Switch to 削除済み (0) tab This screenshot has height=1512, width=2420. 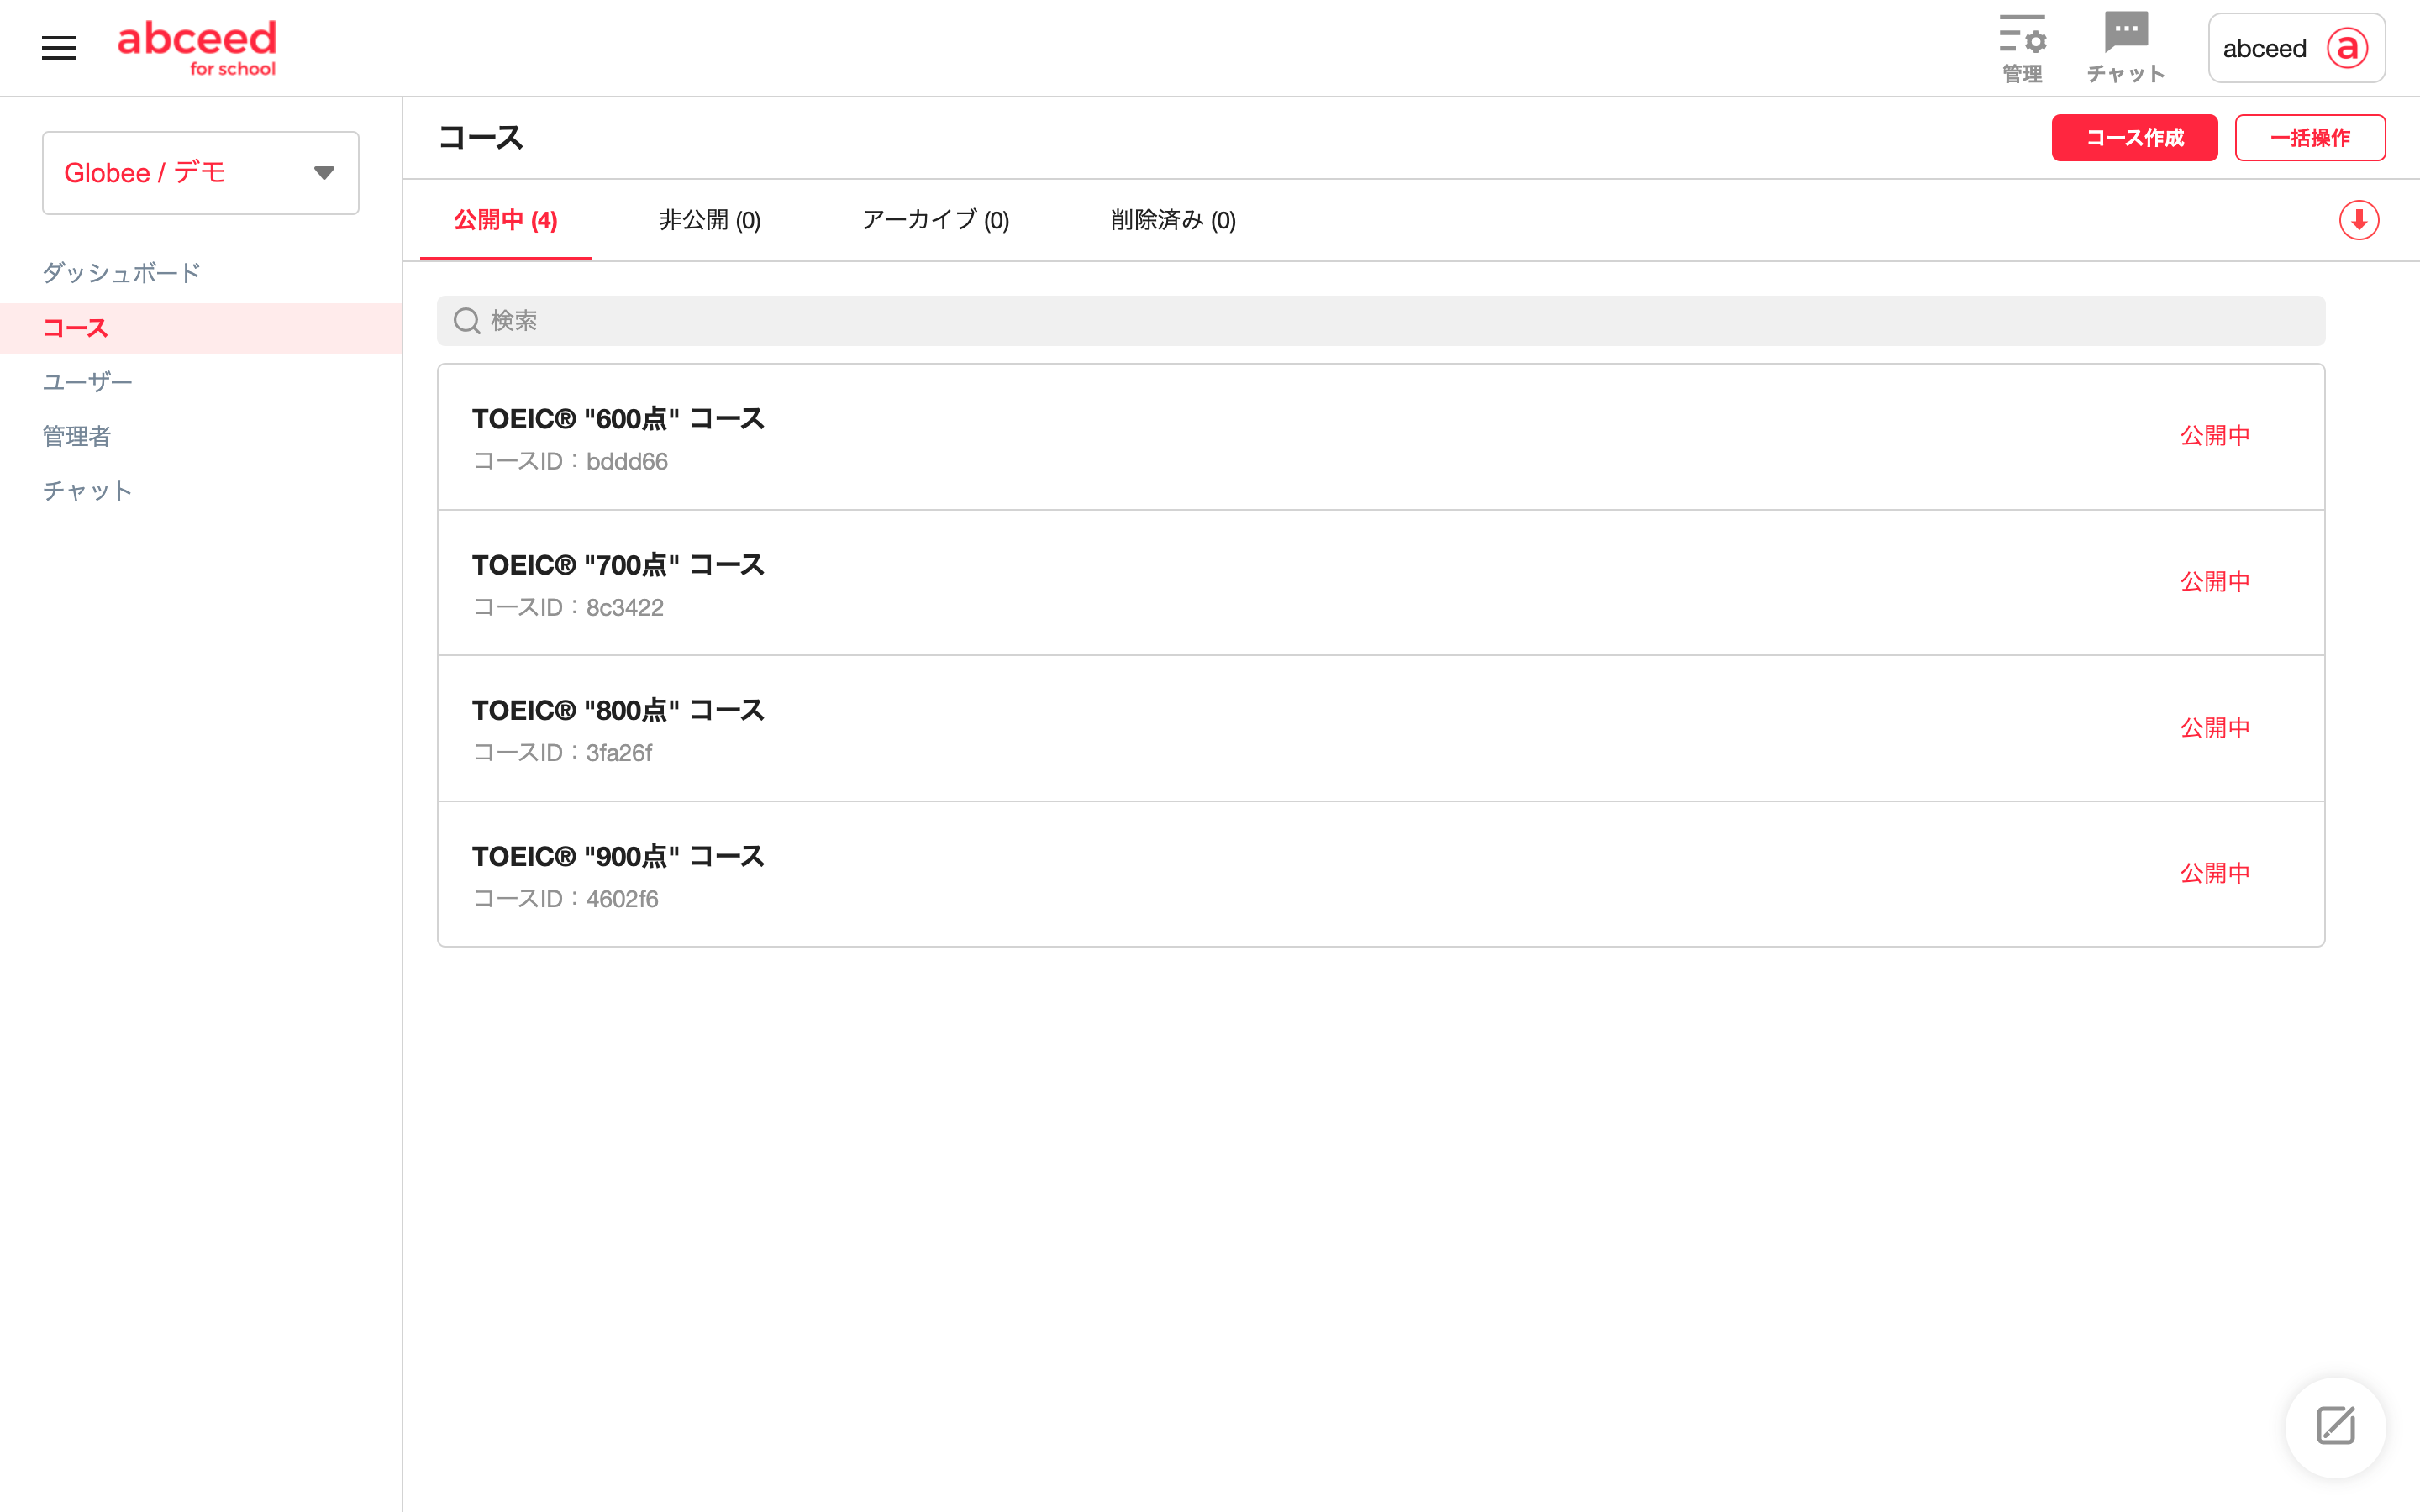coord(1173,220)
